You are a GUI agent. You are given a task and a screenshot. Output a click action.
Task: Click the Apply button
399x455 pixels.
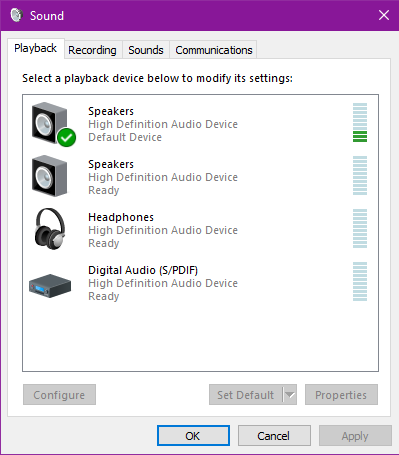355,436
